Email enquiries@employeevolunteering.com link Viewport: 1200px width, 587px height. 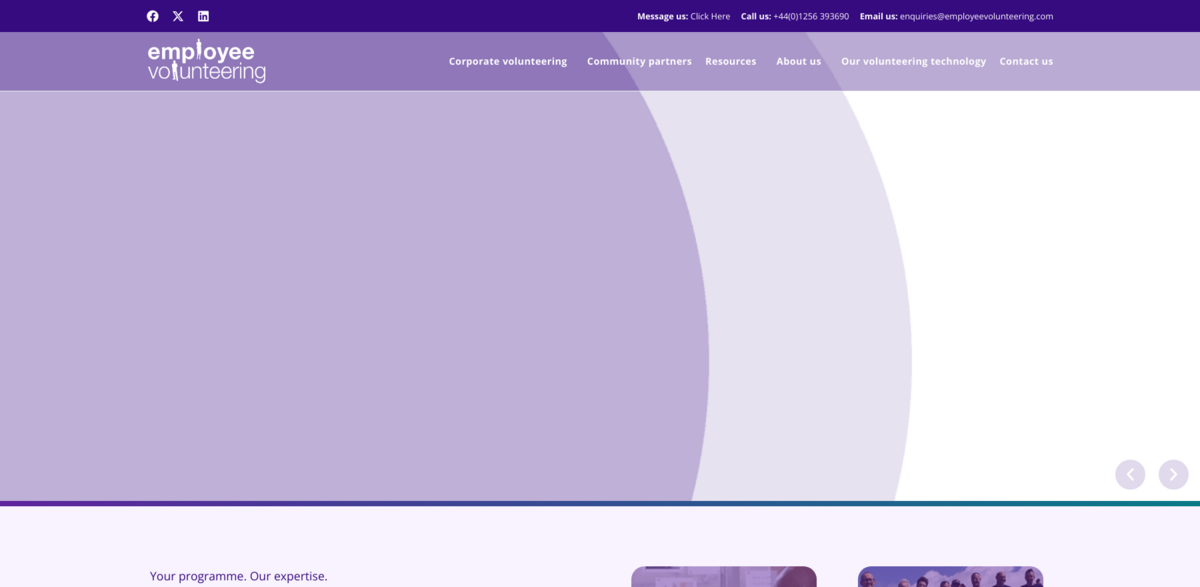click(x=976, y=16)
